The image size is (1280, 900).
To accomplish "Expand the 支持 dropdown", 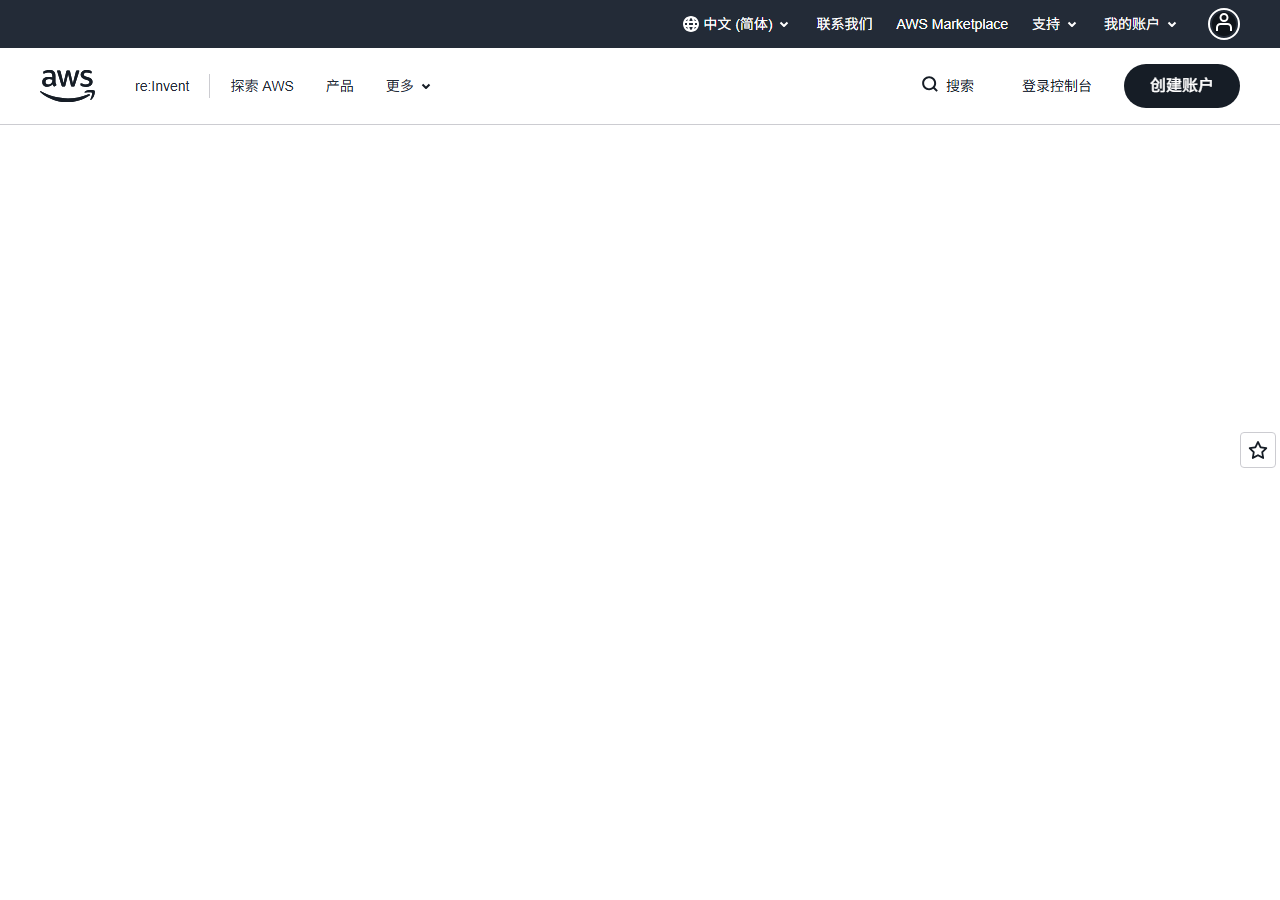I will click(x=1055, y=24).
